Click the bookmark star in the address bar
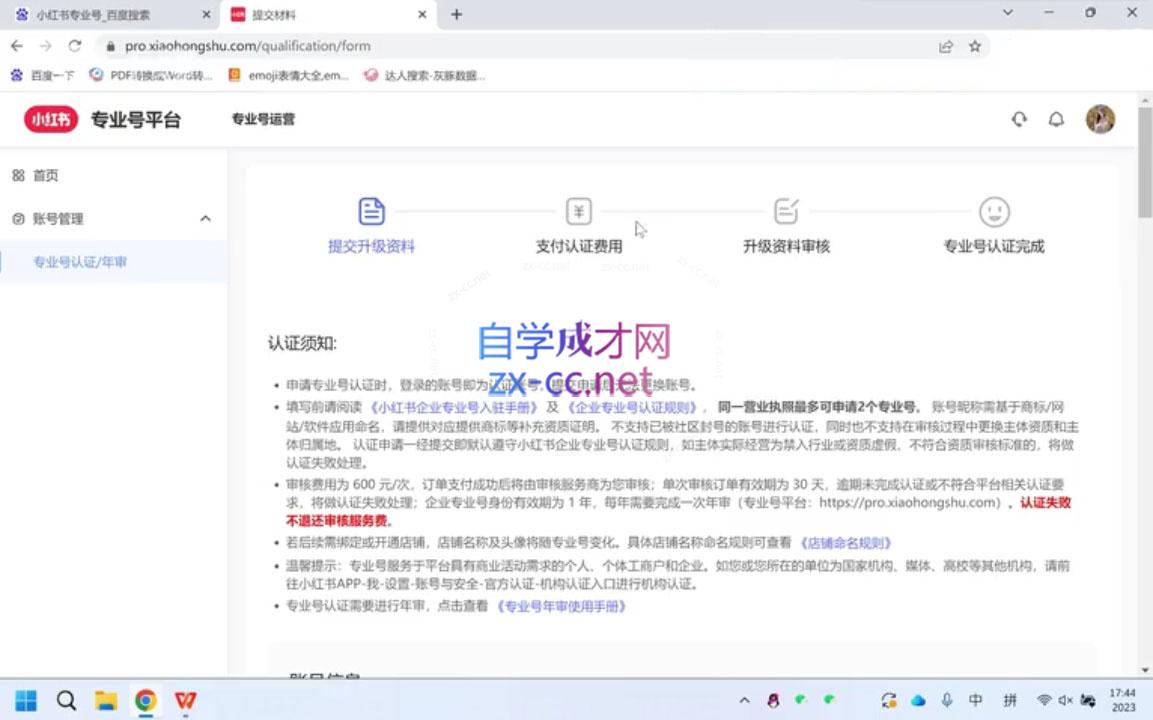 (974, 46)
